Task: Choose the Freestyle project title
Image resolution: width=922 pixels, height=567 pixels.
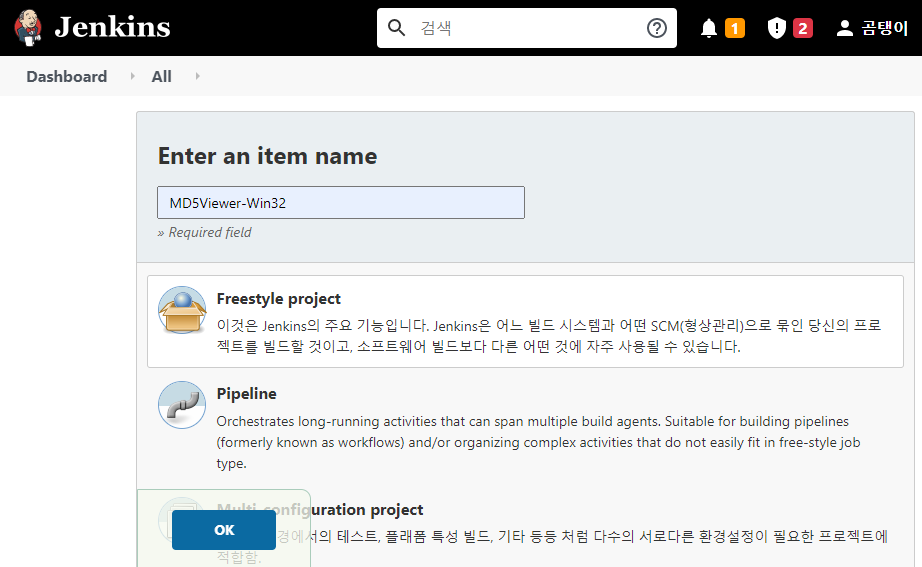Action: coord(278,299)
